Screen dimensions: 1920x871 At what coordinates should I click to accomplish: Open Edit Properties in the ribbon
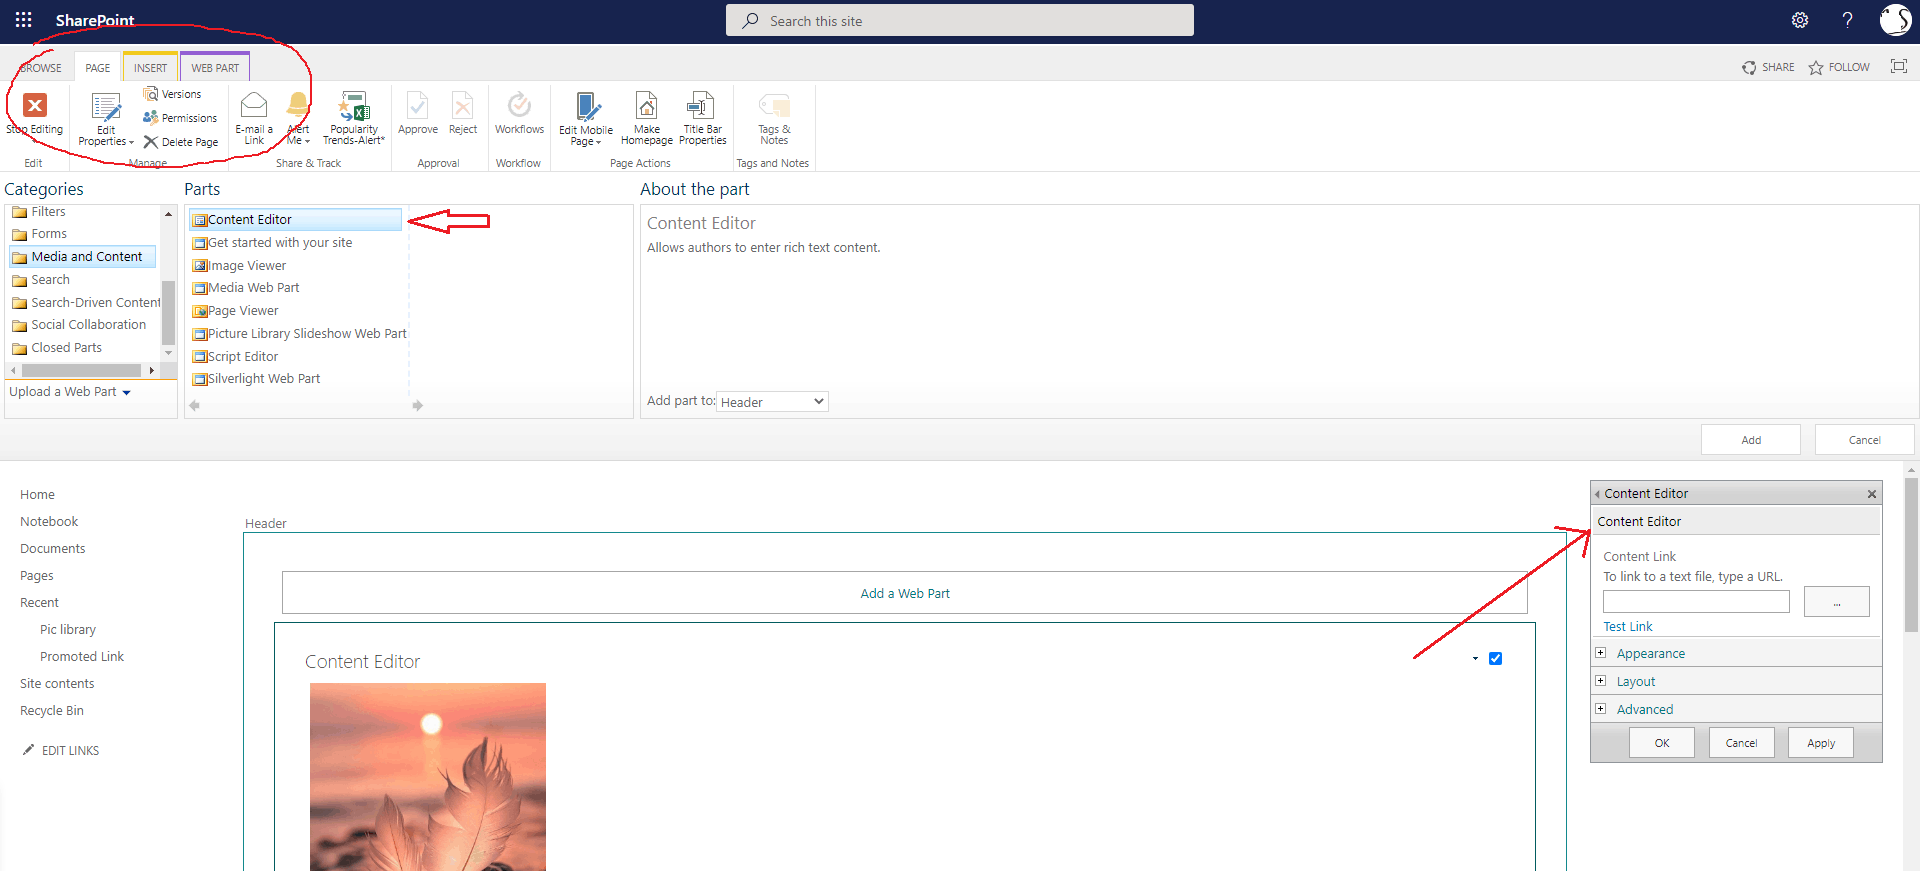coord(106,120)
